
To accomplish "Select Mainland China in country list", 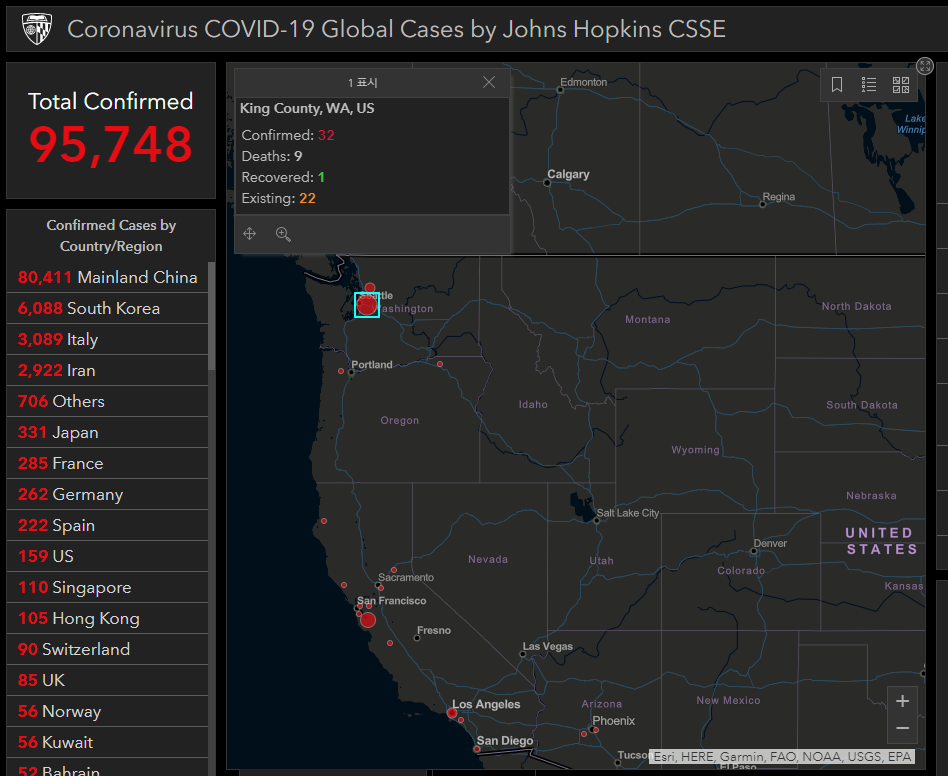I will 108,277.
